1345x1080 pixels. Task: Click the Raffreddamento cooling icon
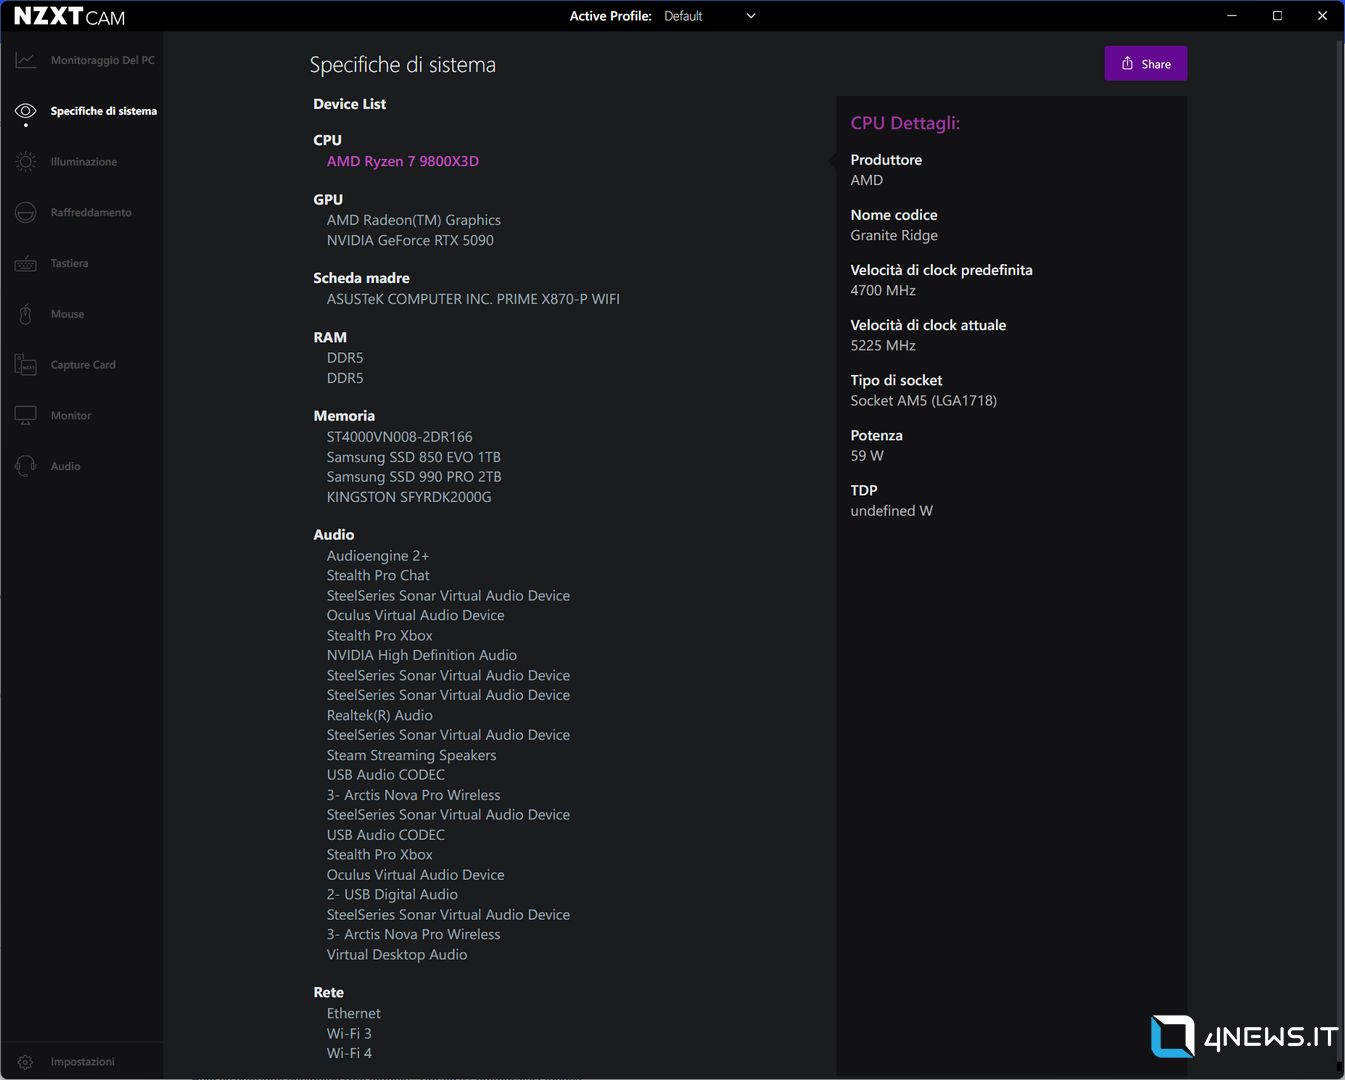pyautogui.click(x=26, y=213)
